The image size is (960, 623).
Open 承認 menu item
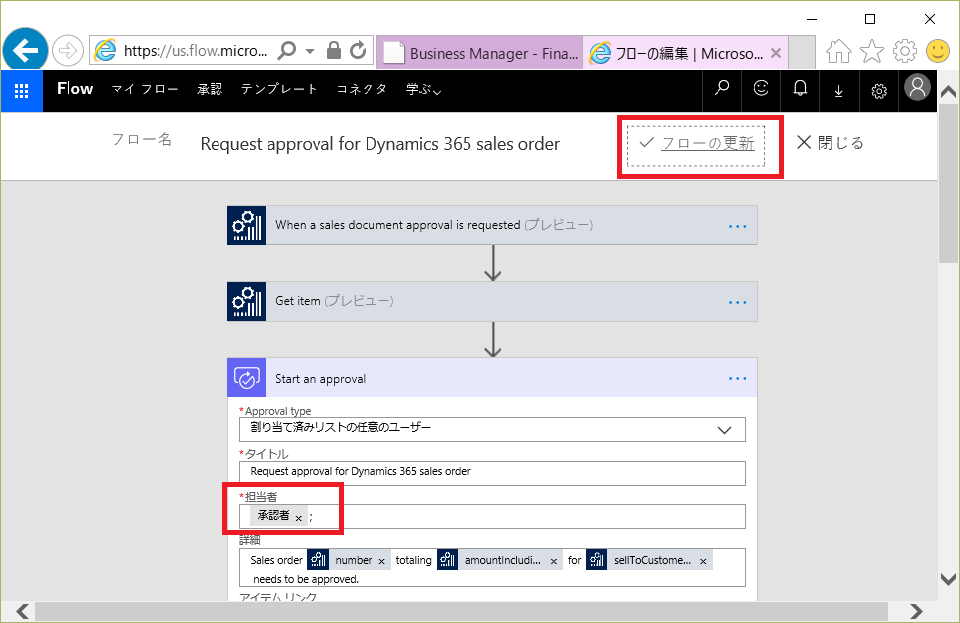(x=209, y=89)
